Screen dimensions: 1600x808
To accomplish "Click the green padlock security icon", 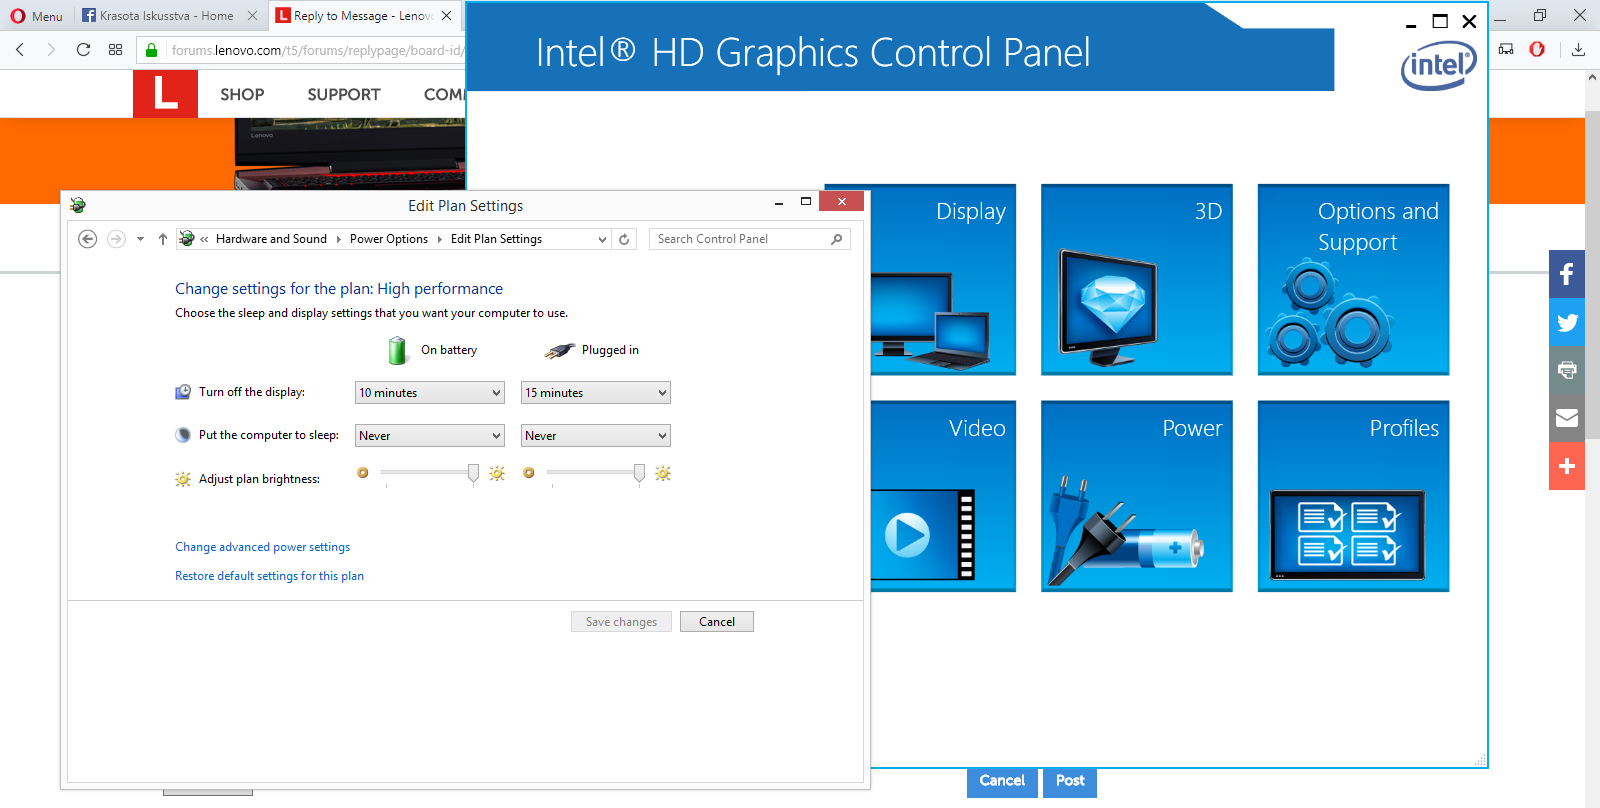I will click(152, 50).
